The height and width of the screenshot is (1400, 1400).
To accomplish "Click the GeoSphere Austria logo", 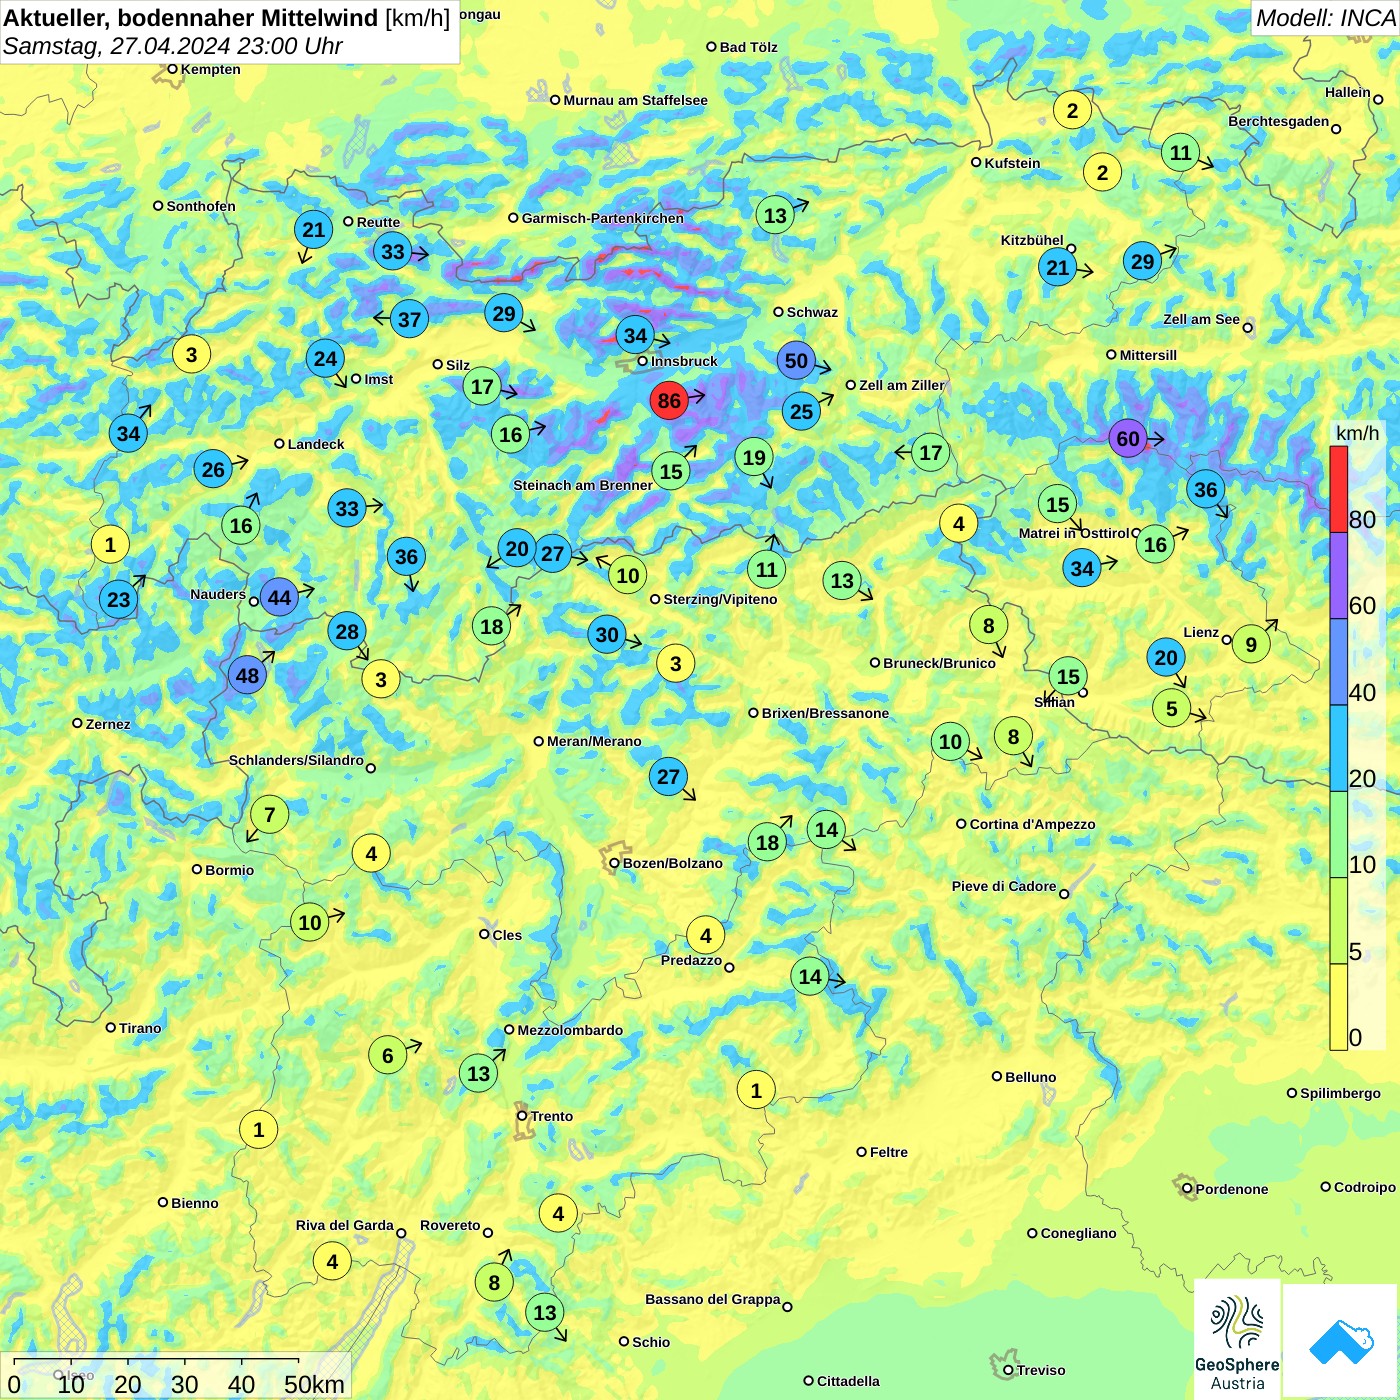I will (x=1237, y=1341).
